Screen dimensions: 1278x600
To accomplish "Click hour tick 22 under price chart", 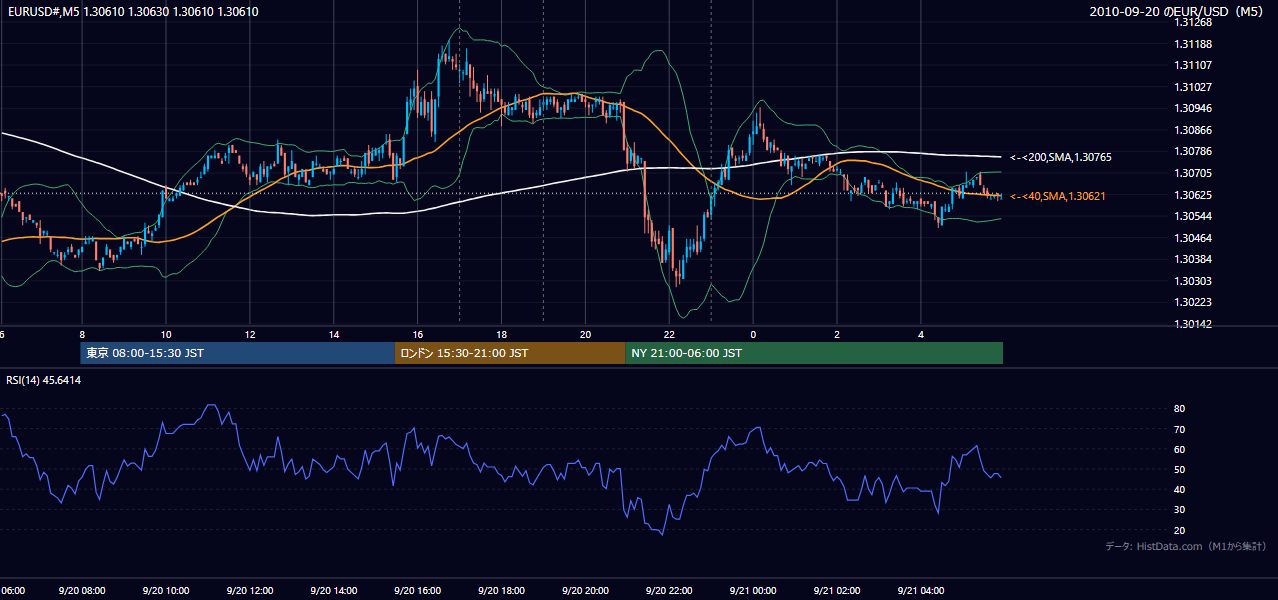I will [670, 335].
